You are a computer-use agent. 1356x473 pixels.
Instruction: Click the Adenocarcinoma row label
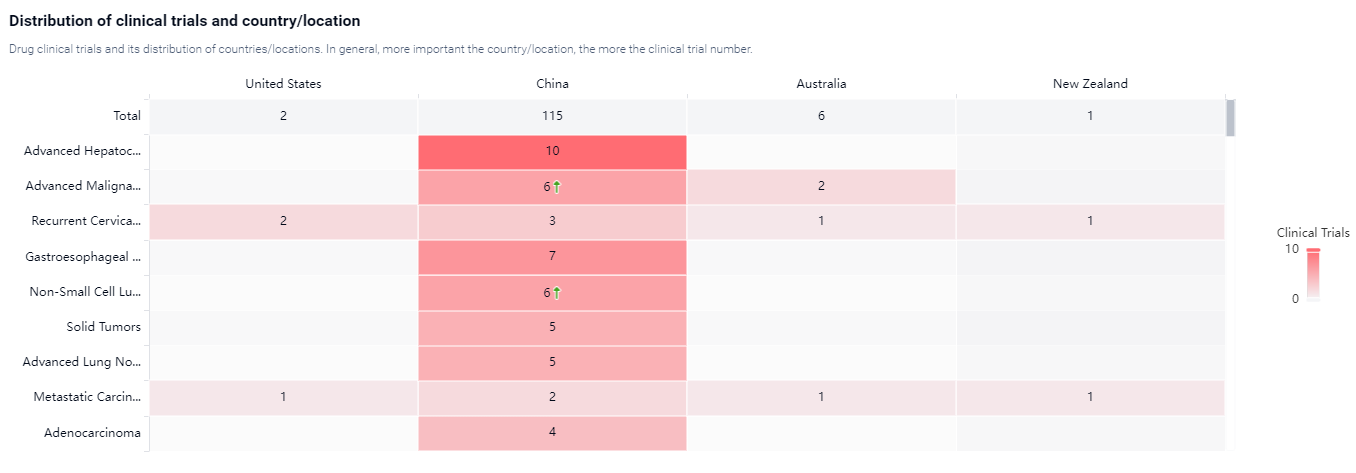pyautogui.click(x=92, y=433)
